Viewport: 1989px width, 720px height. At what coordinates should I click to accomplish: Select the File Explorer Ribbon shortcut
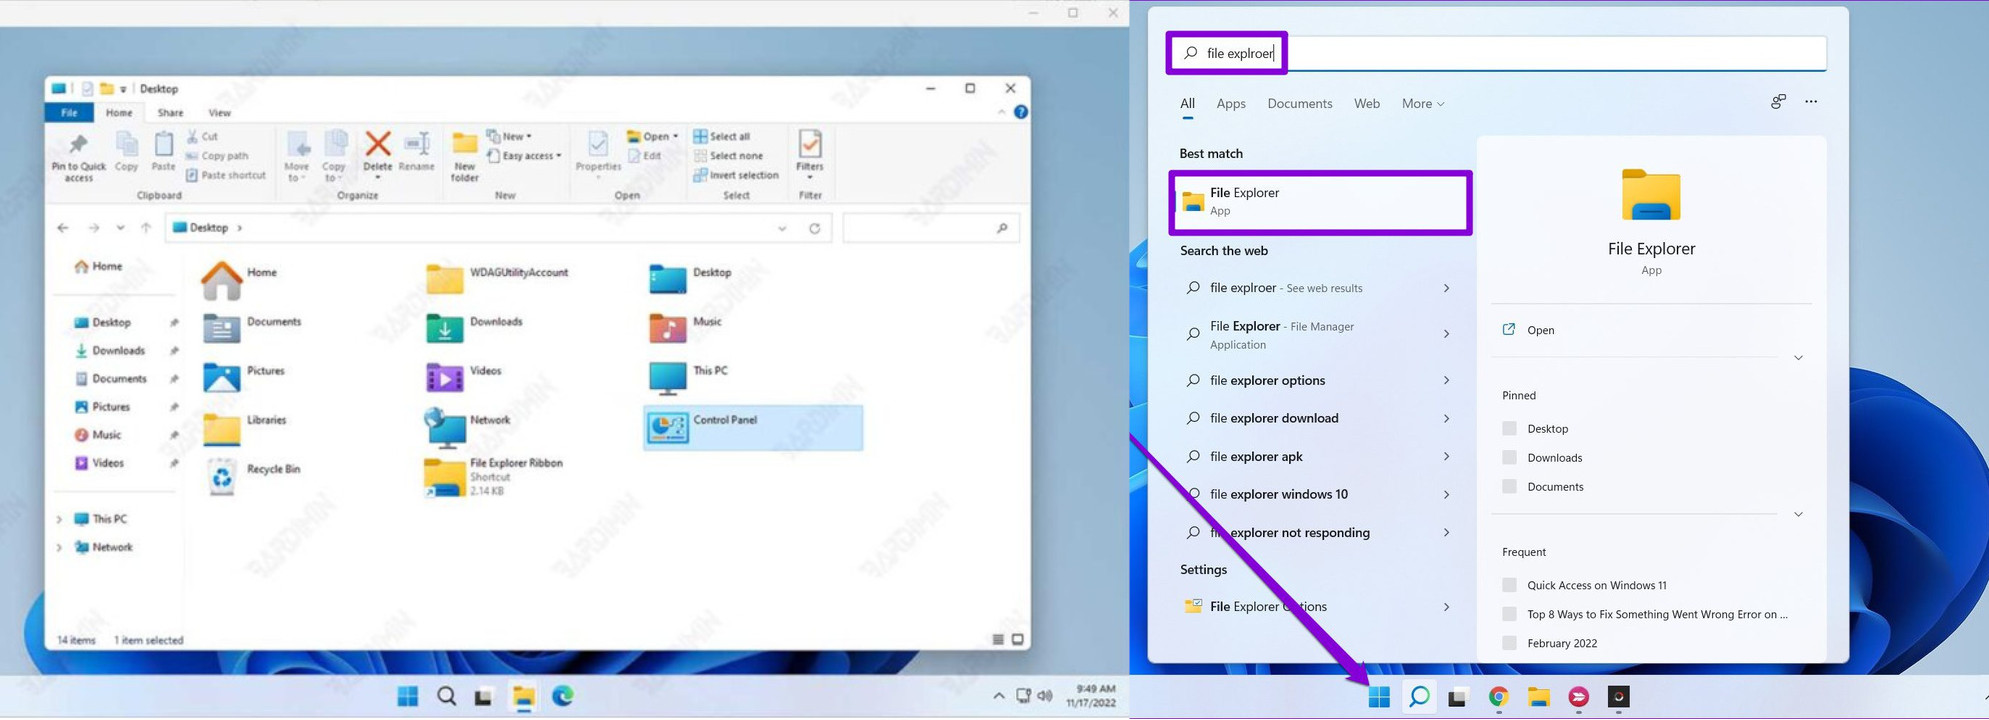pos(494,477)
